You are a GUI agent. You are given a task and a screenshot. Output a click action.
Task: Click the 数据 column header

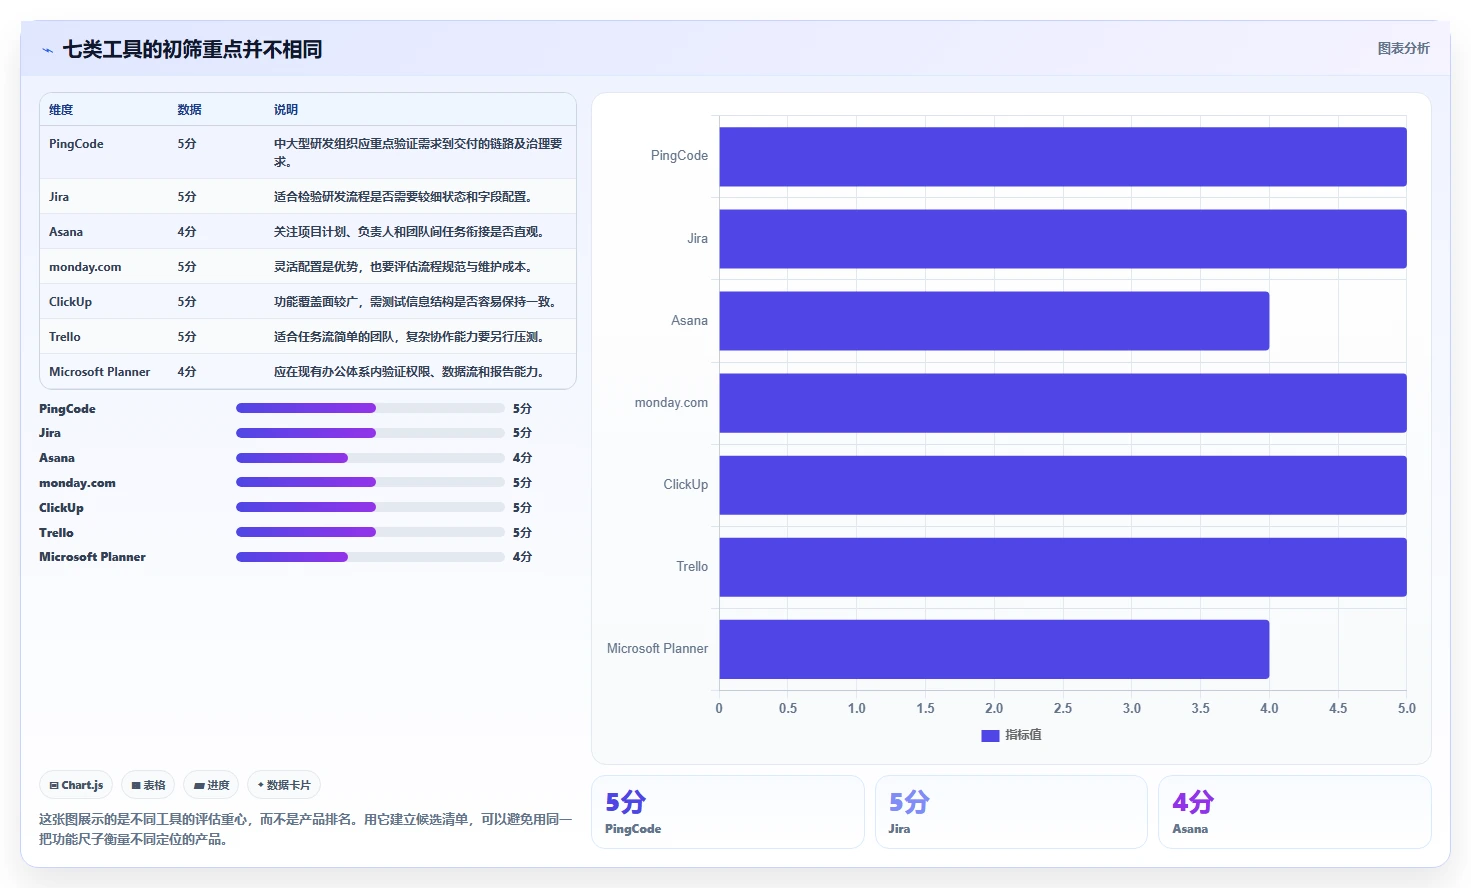pos(190,110)
